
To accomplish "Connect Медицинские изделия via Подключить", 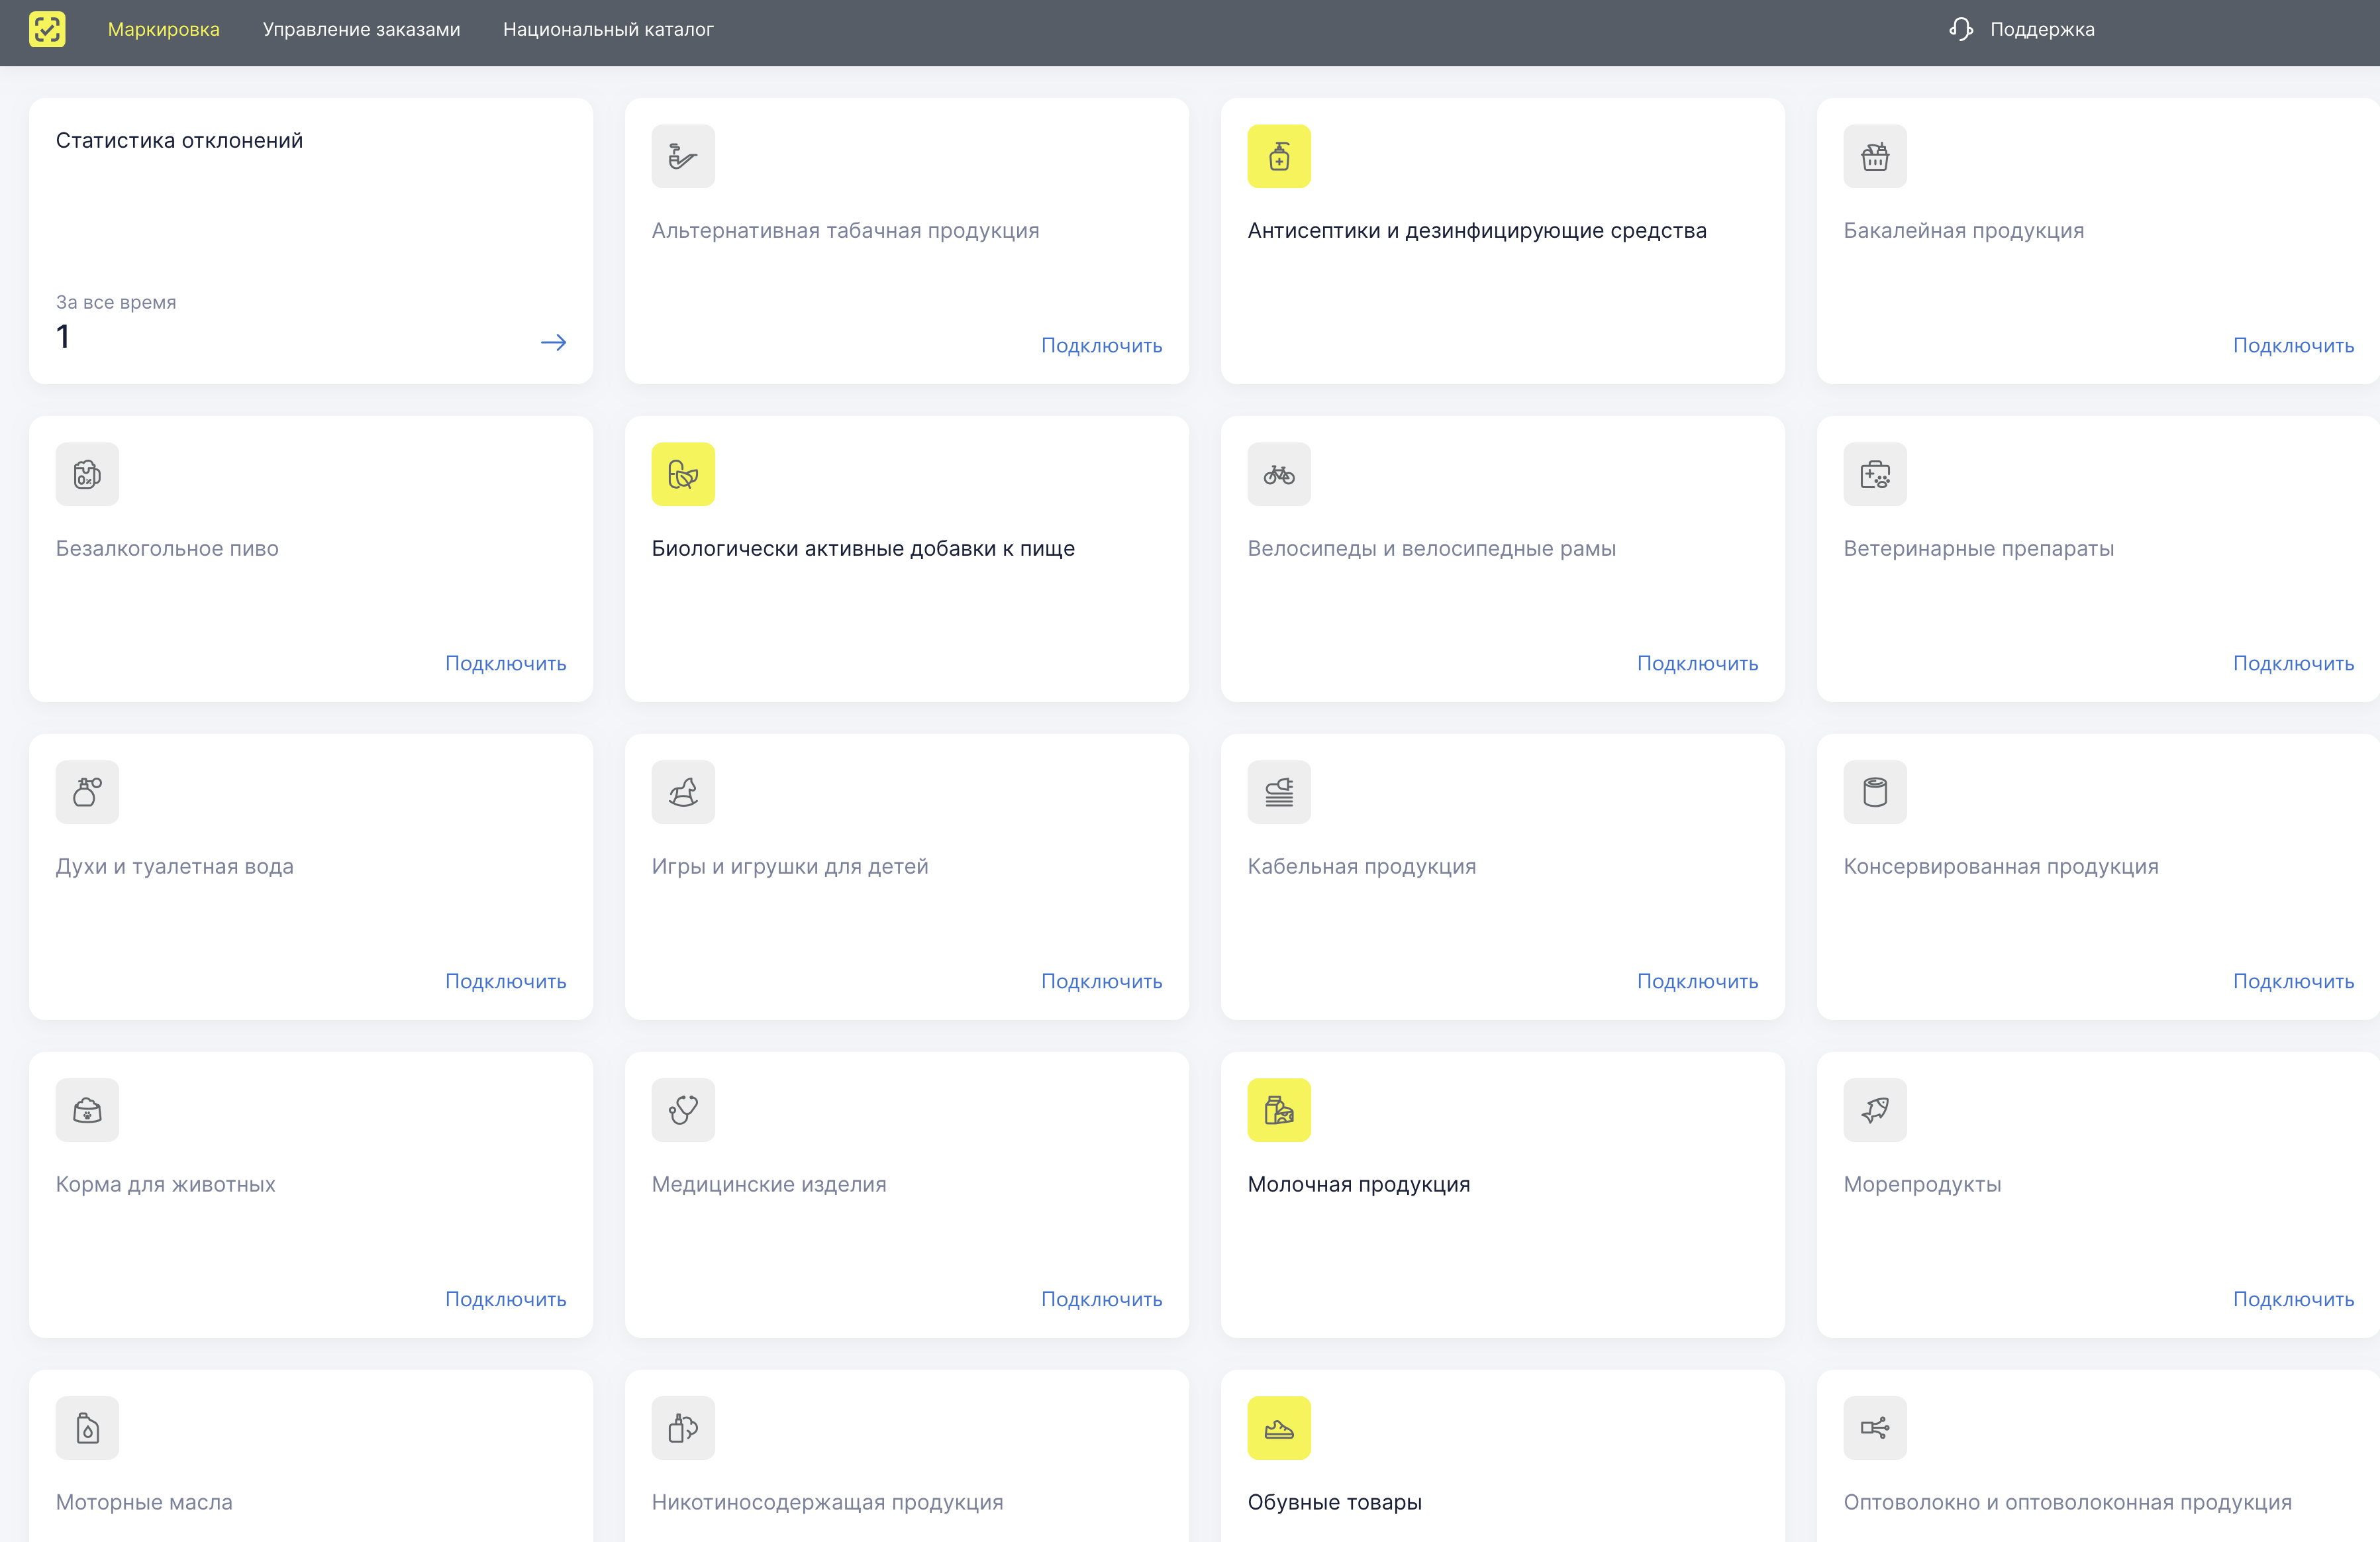I will (x=1101, y=1299).
